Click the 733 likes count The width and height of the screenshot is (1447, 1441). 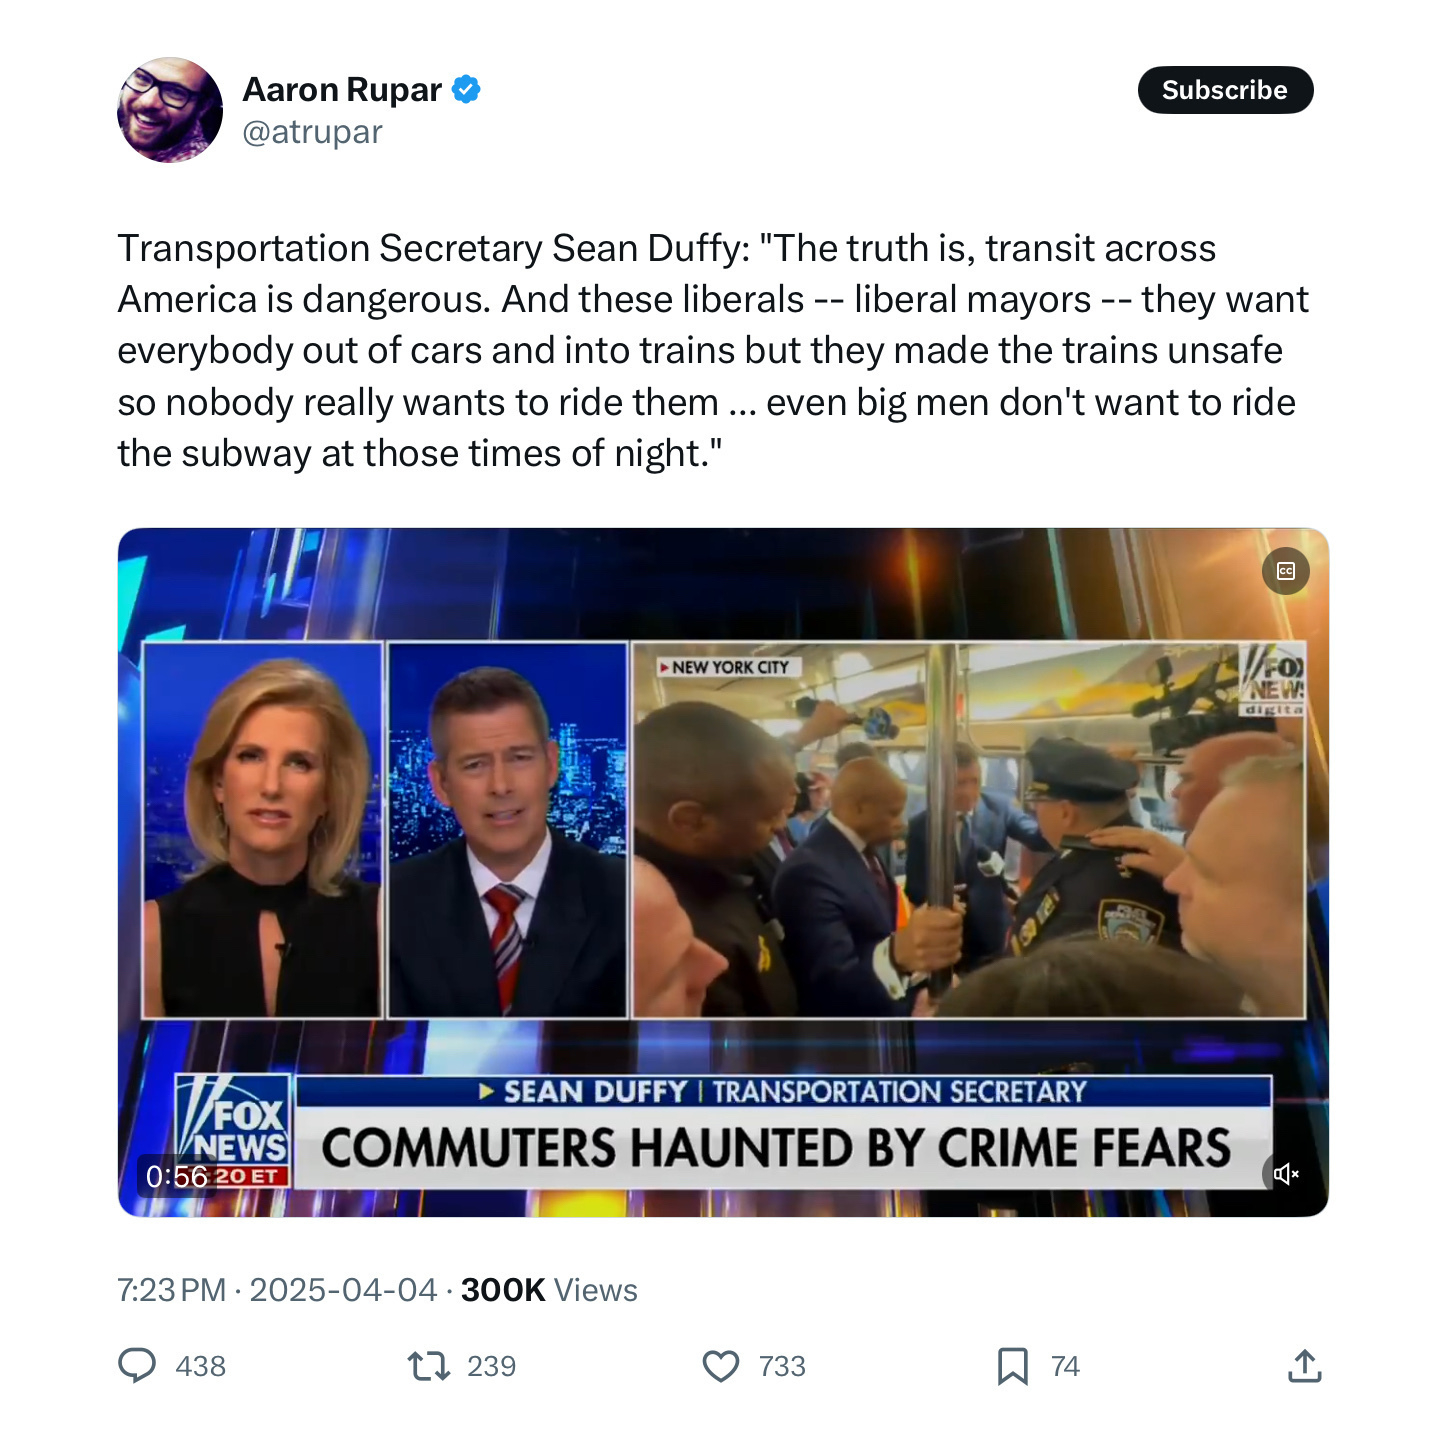[x=782, y=1366]
